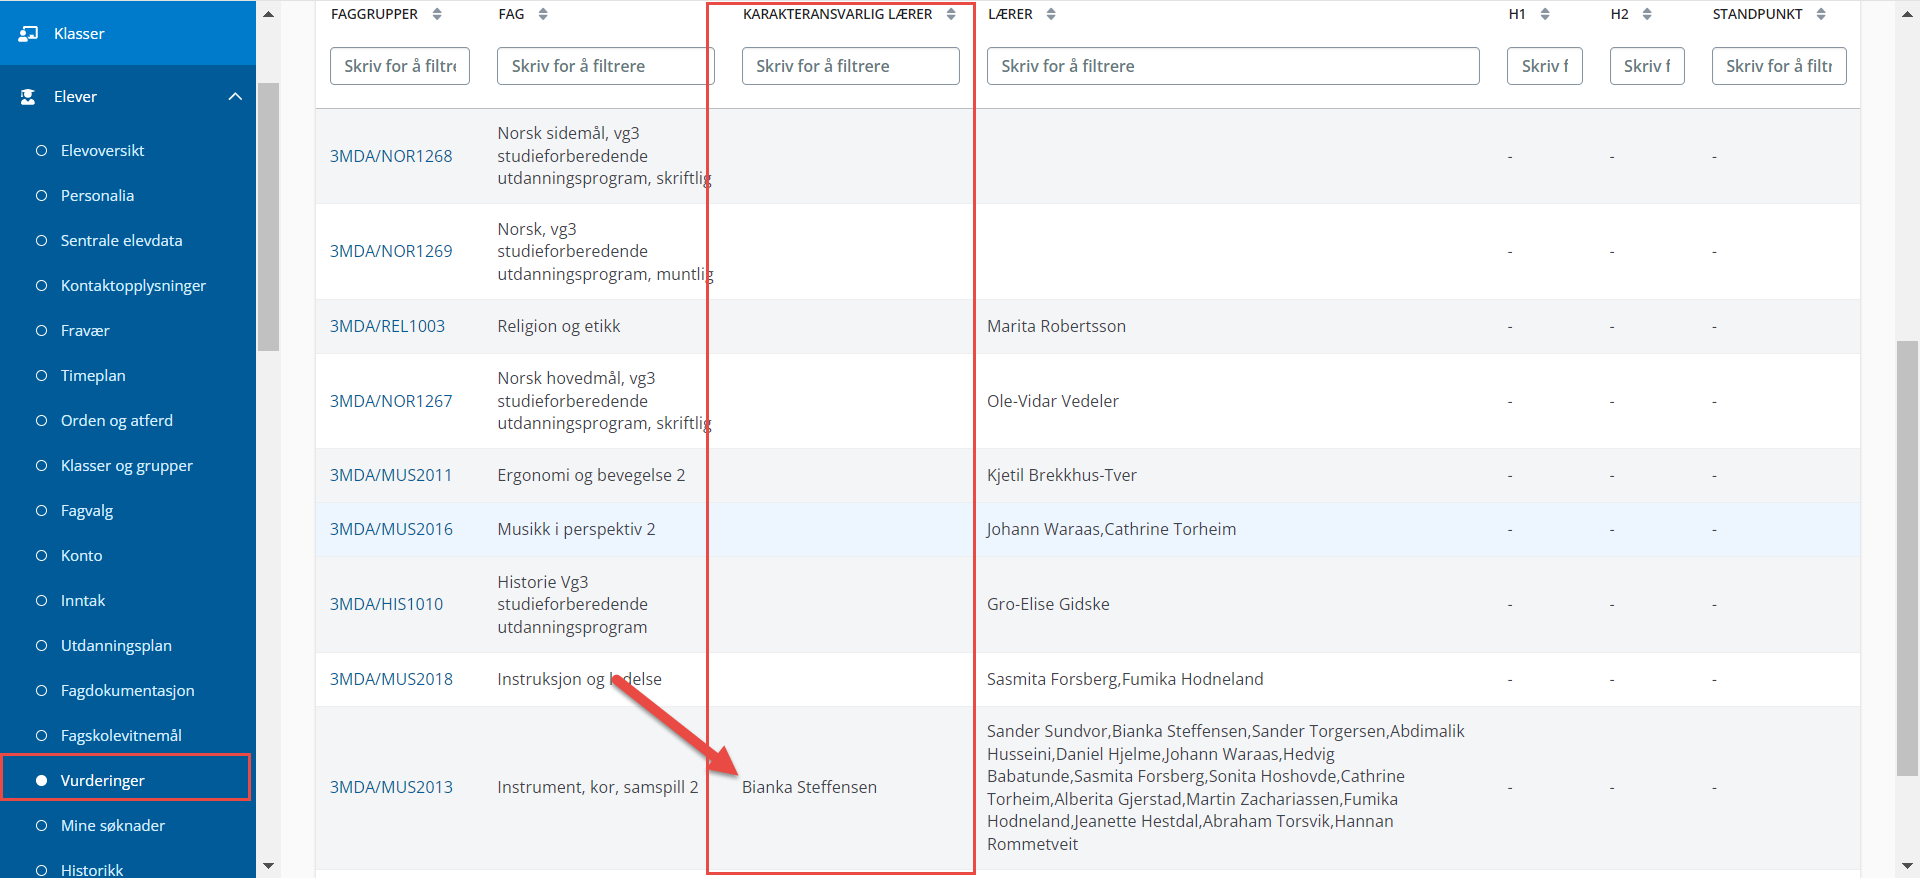The width and height of the screenshot is (1920, 878).
Task: Open Elevoversikt in sidebar
Action: [102, 151]
